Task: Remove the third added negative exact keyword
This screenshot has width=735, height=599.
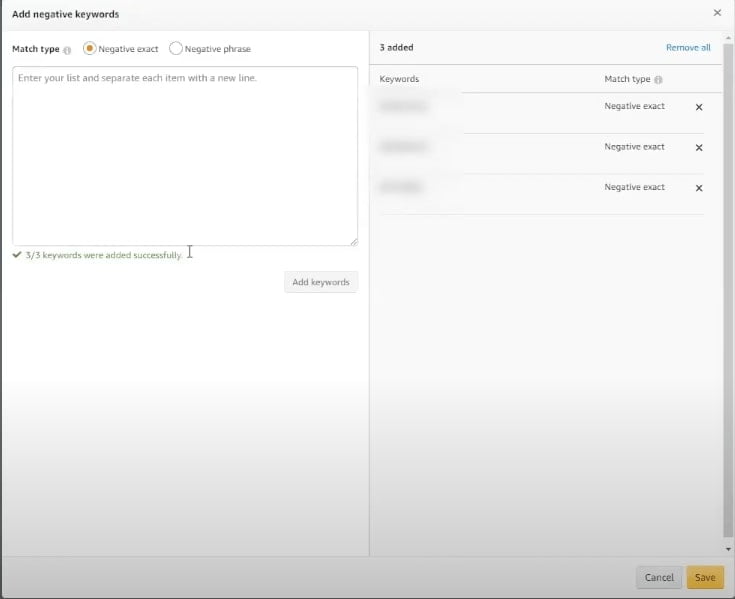Action: (699, 188)
